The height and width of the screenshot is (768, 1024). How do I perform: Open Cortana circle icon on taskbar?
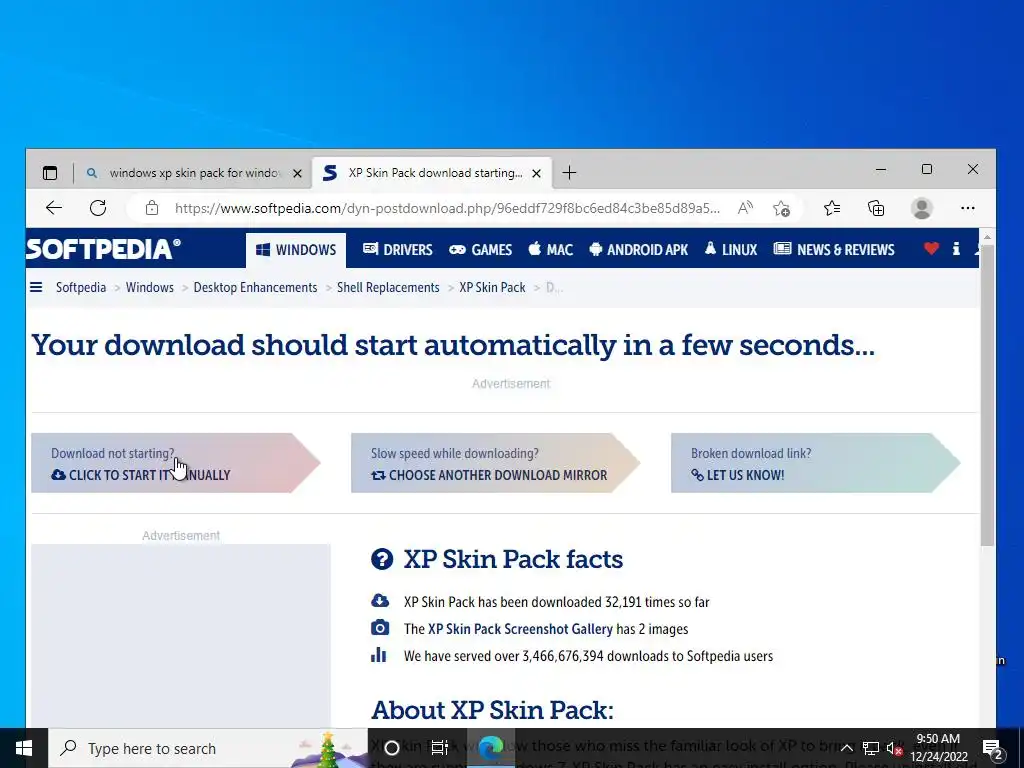click(x=392, y=748)
